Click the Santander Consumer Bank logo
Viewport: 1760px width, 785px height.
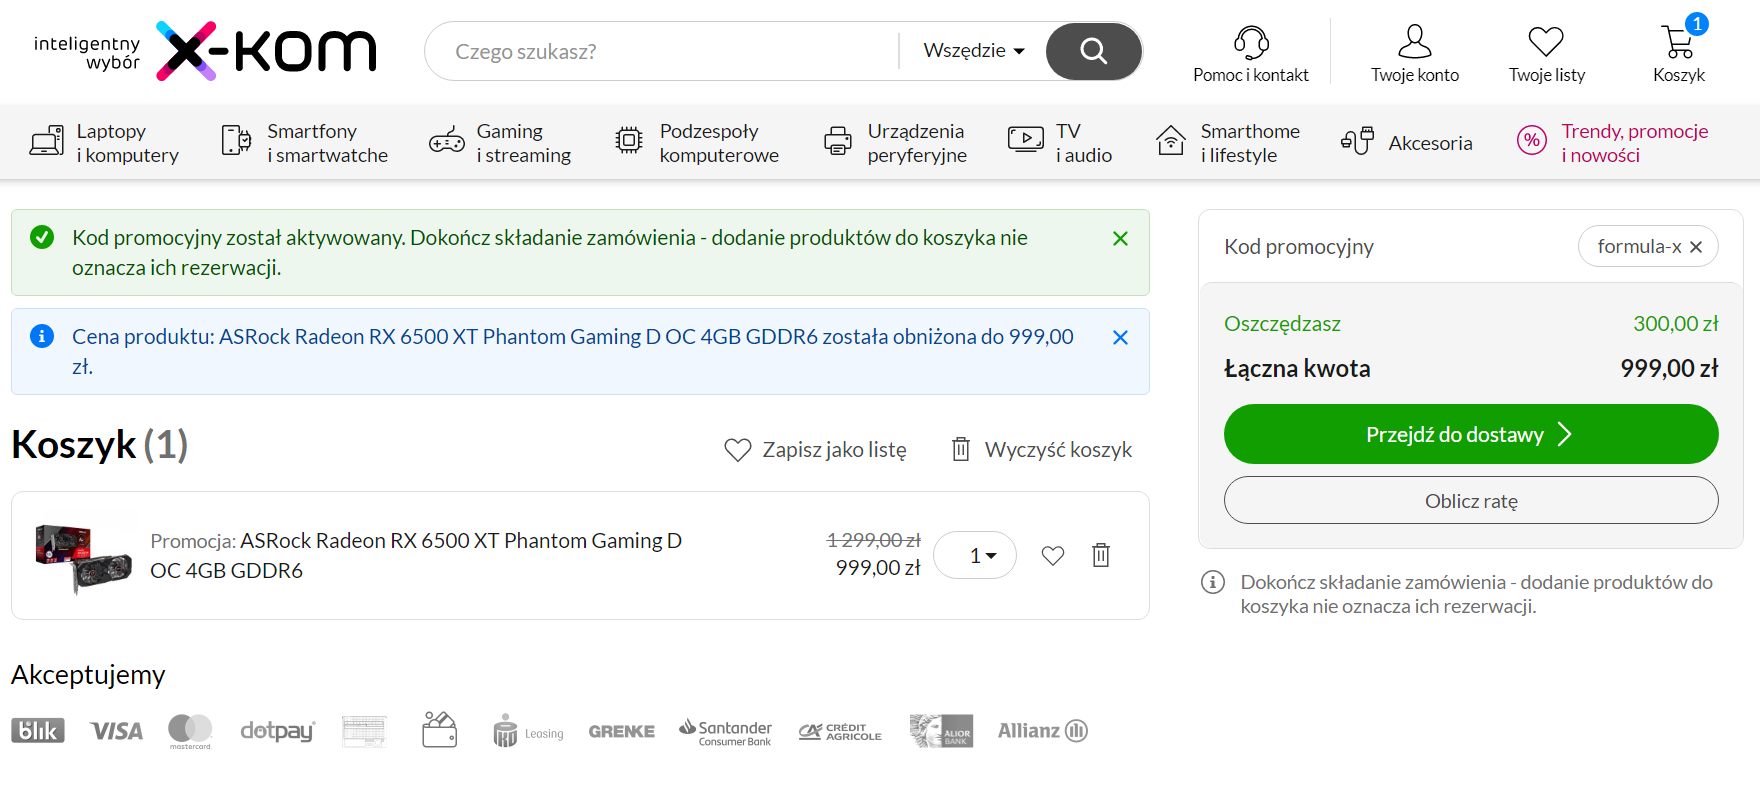coord(726,732)
